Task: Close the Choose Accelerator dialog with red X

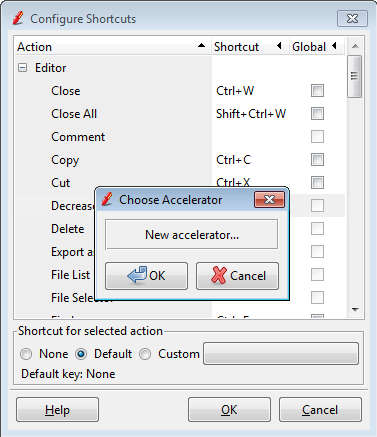Action: pos(269,199)
